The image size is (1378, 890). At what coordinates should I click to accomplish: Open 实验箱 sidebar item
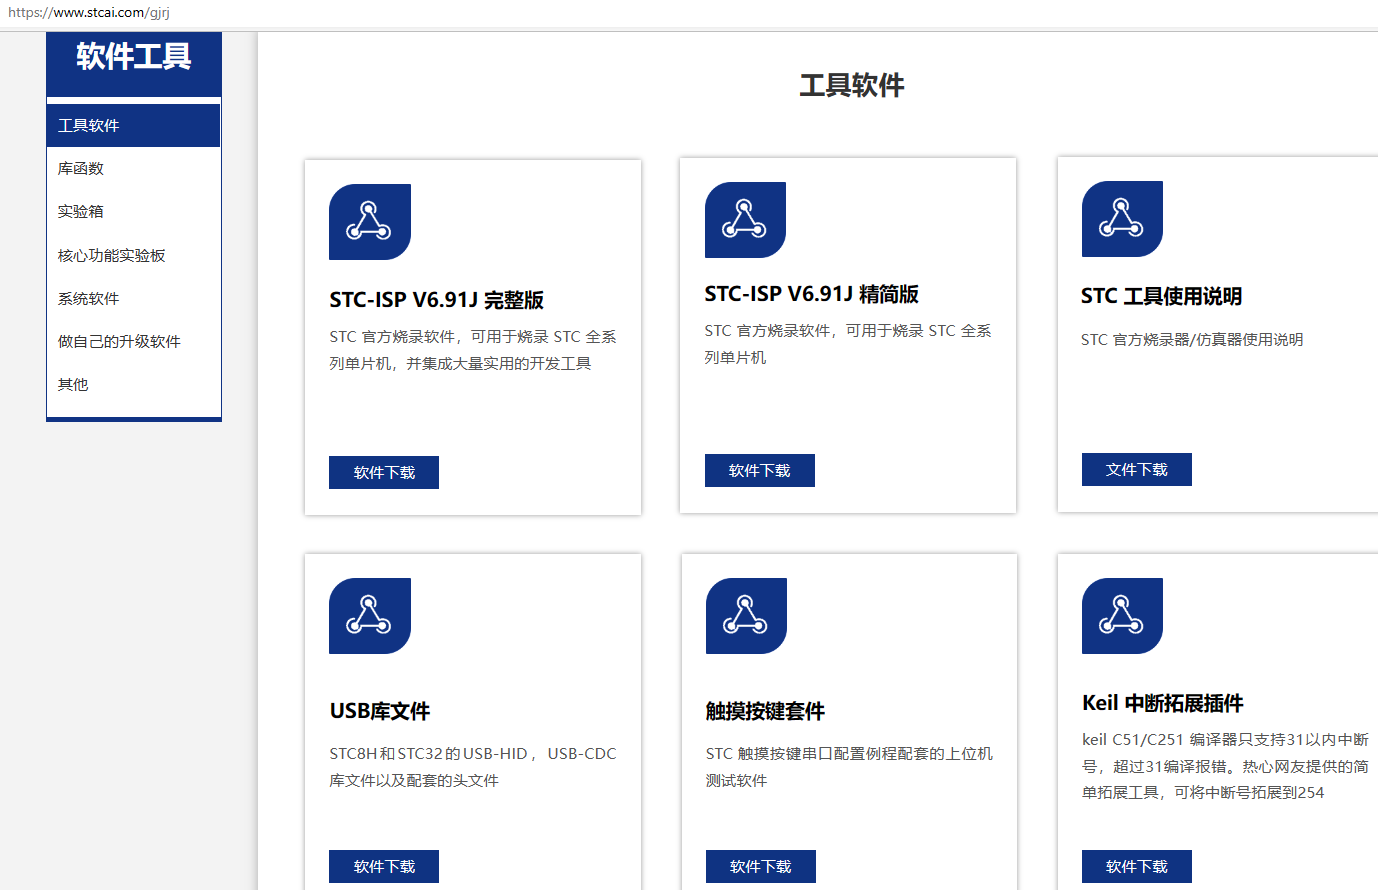click(x=133, y=211)
